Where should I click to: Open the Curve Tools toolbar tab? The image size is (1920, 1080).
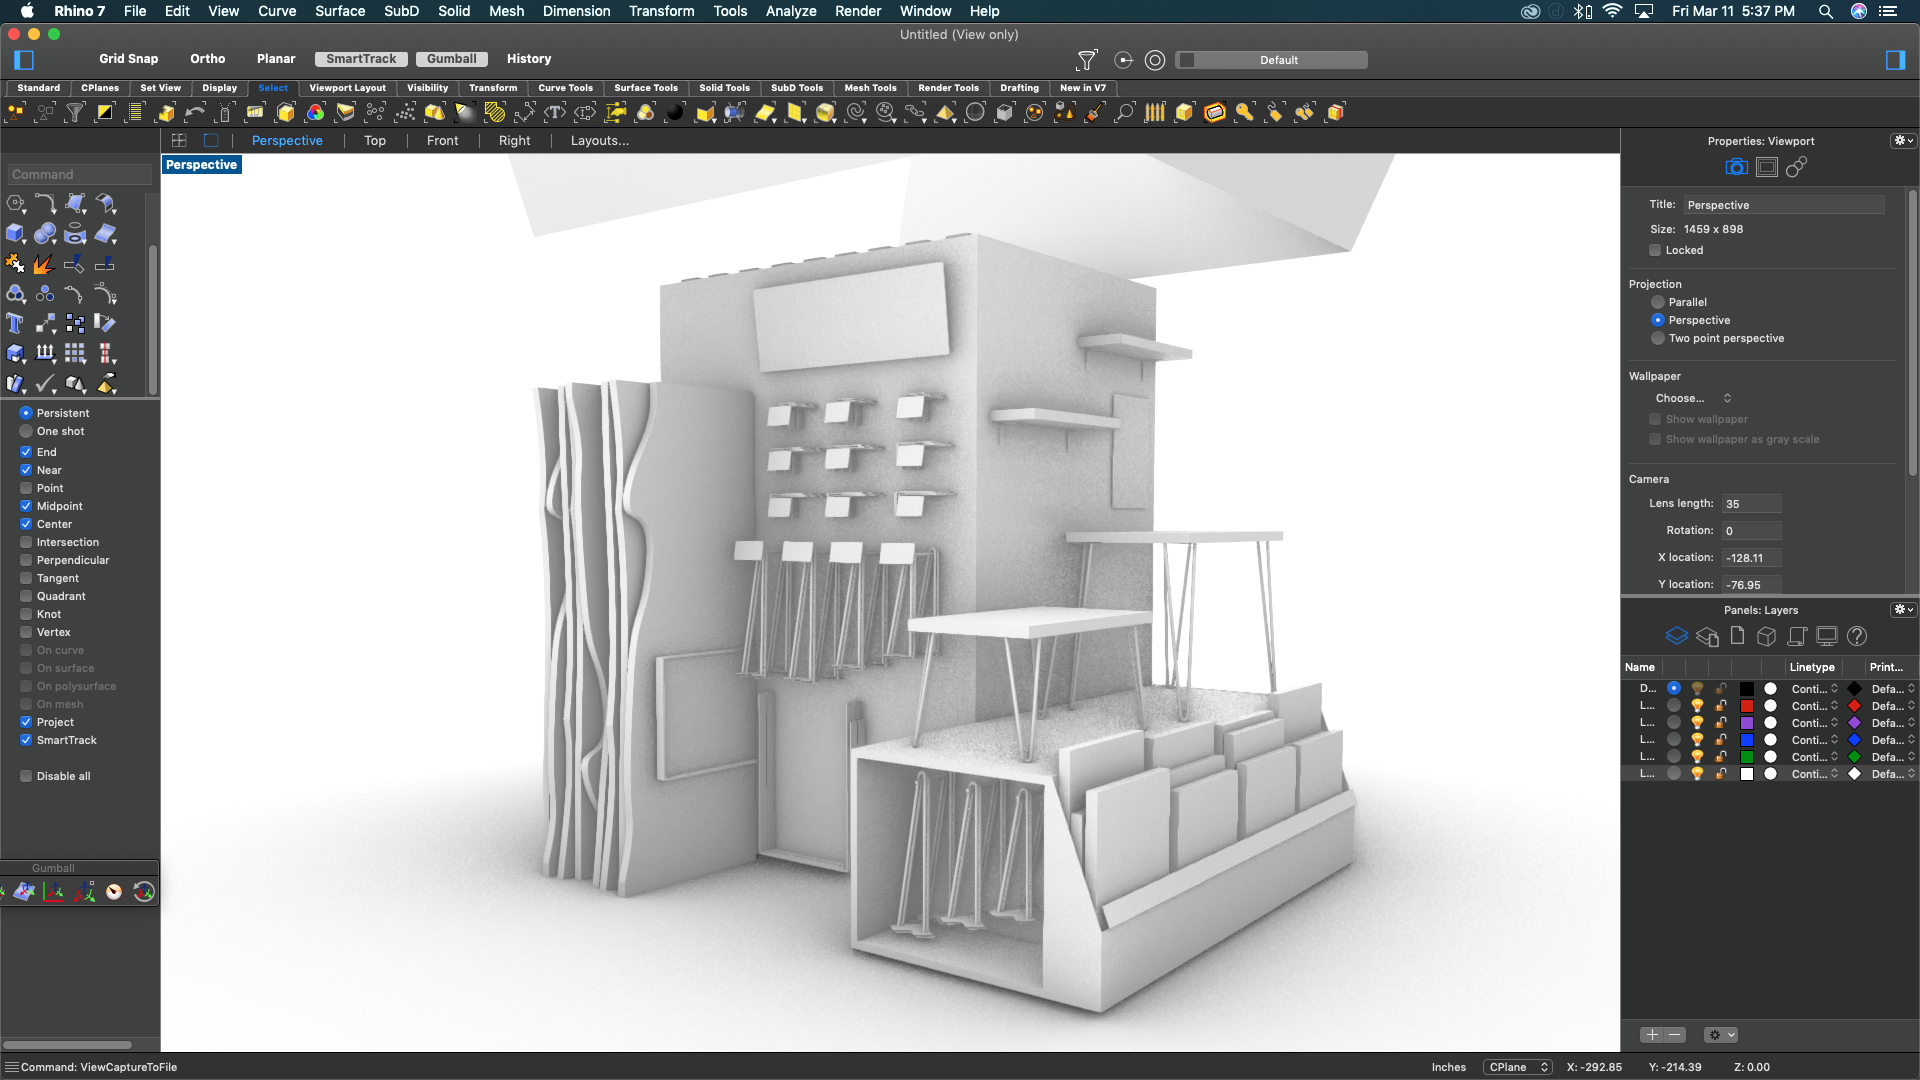565,88
